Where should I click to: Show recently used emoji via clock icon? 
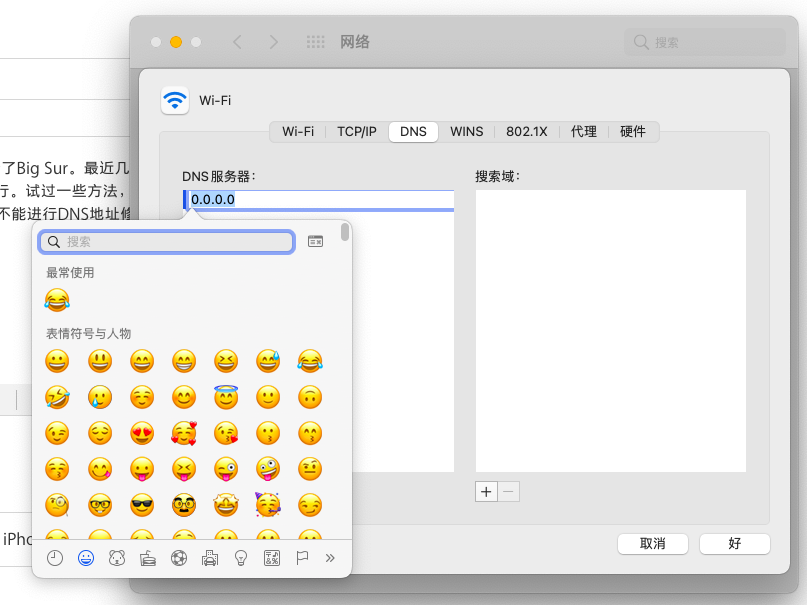point(55,558)
